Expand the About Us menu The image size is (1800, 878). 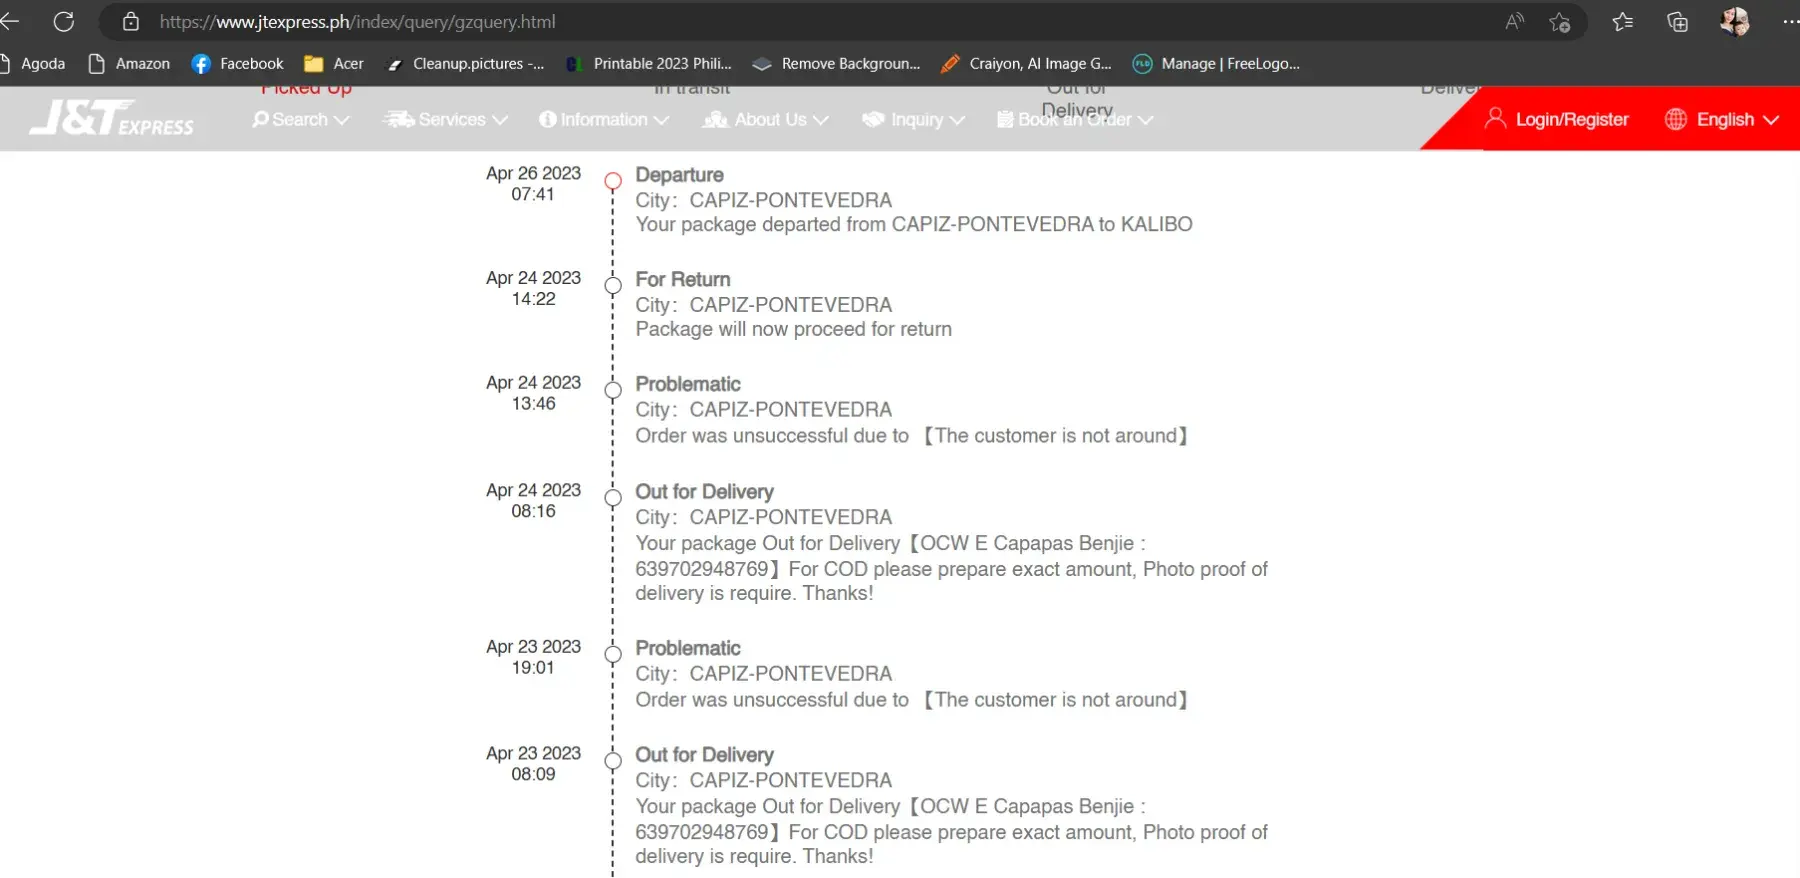766,120
